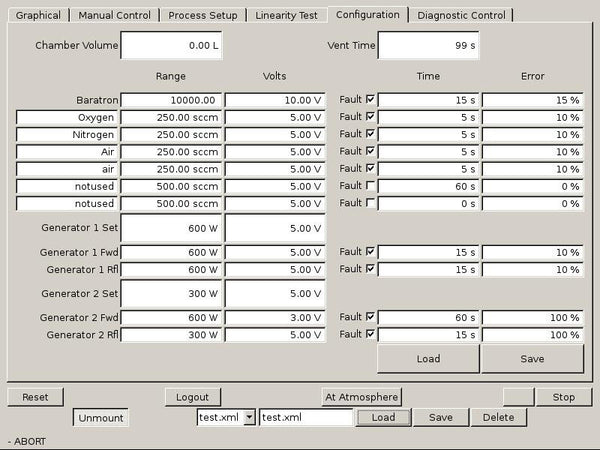Click the Reset button
Image resolution: width=600 pixels, height=450 pixels.
(x=35, y=397)
